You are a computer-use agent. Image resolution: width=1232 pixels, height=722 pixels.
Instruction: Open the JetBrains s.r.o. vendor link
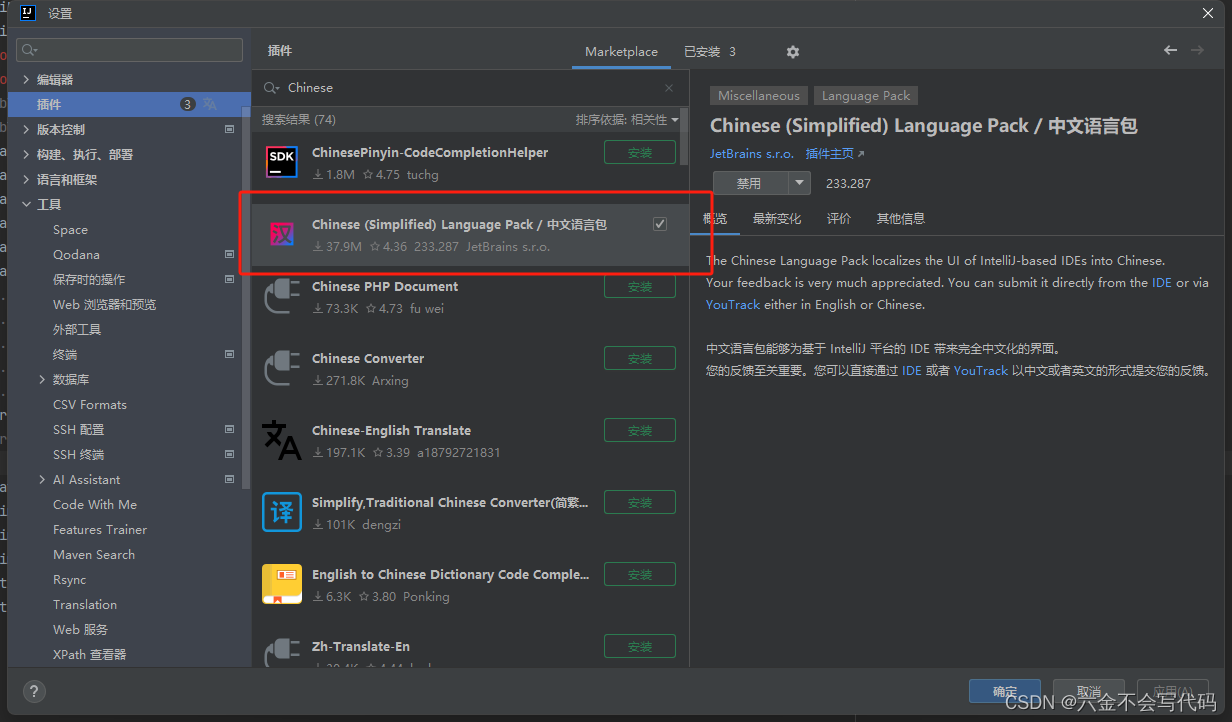[752, 154]
